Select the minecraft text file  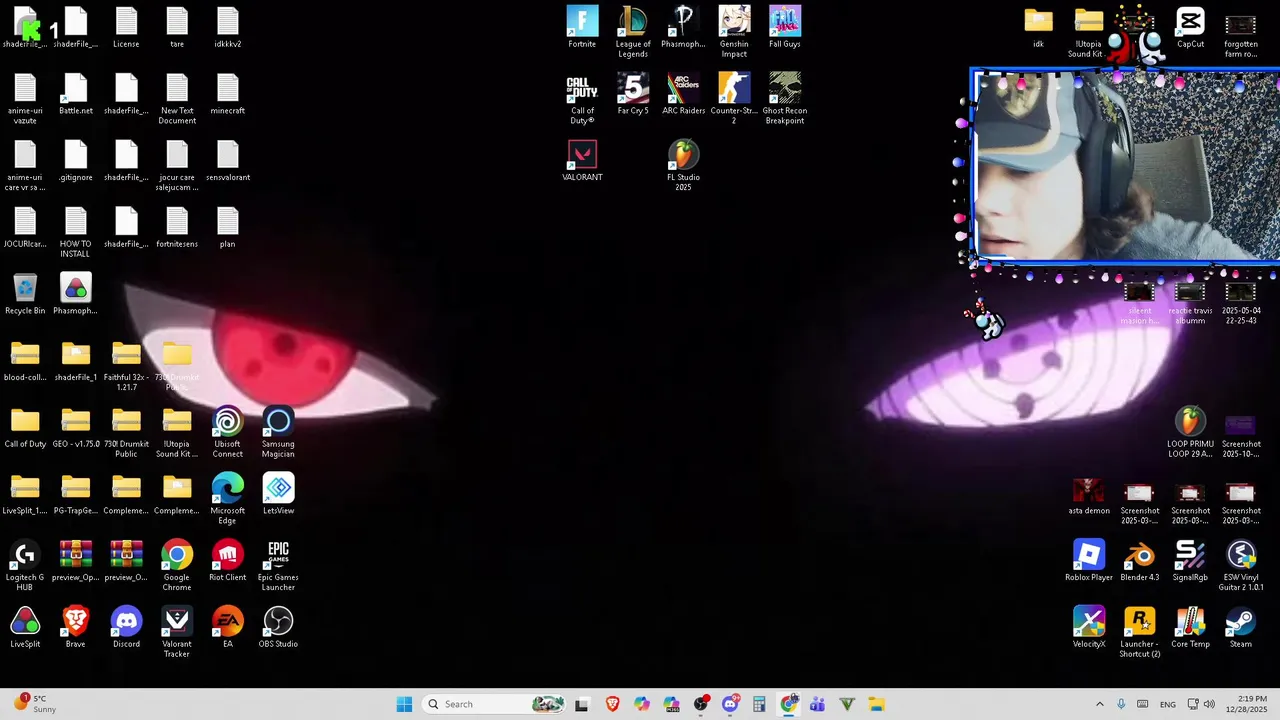[x=227, y=94]
